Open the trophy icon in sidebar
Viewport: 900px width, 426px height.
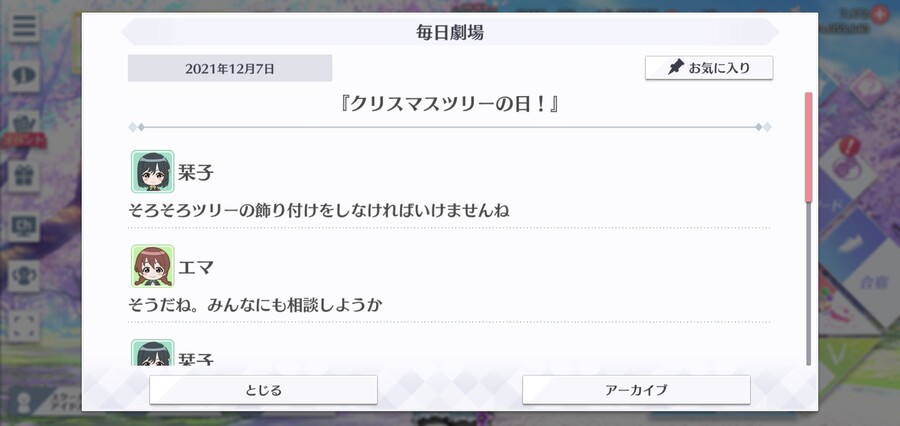24,276
